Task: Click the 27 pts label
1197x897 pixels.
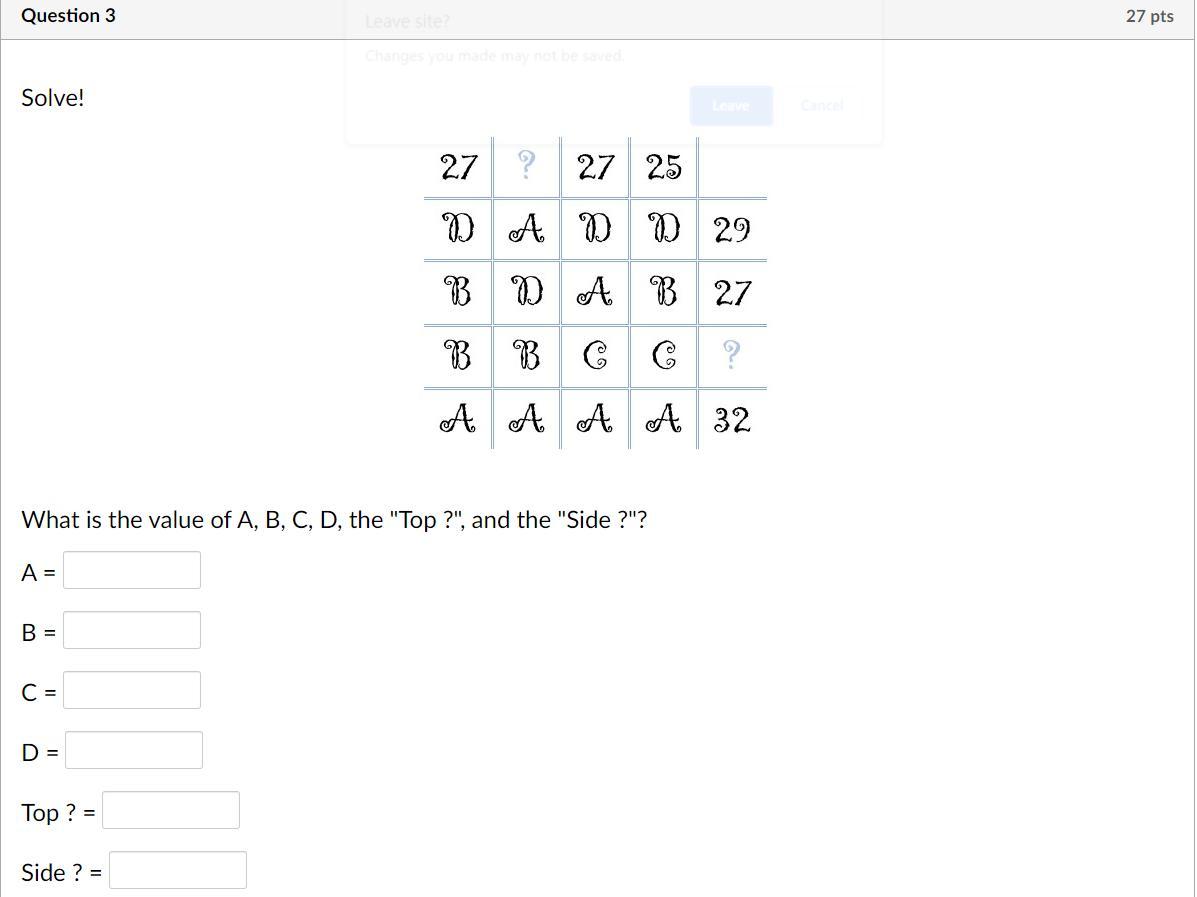Action: (1150, 15)
